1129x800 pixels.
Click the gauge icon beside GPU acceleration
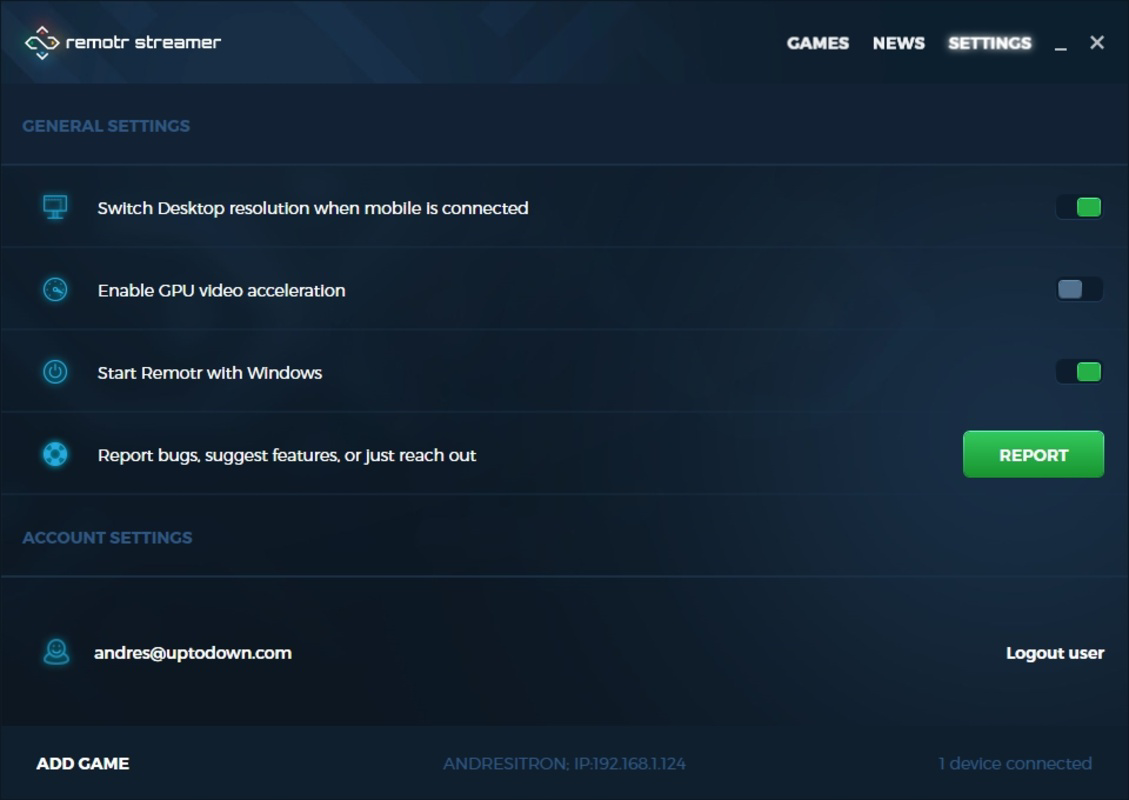55,289
